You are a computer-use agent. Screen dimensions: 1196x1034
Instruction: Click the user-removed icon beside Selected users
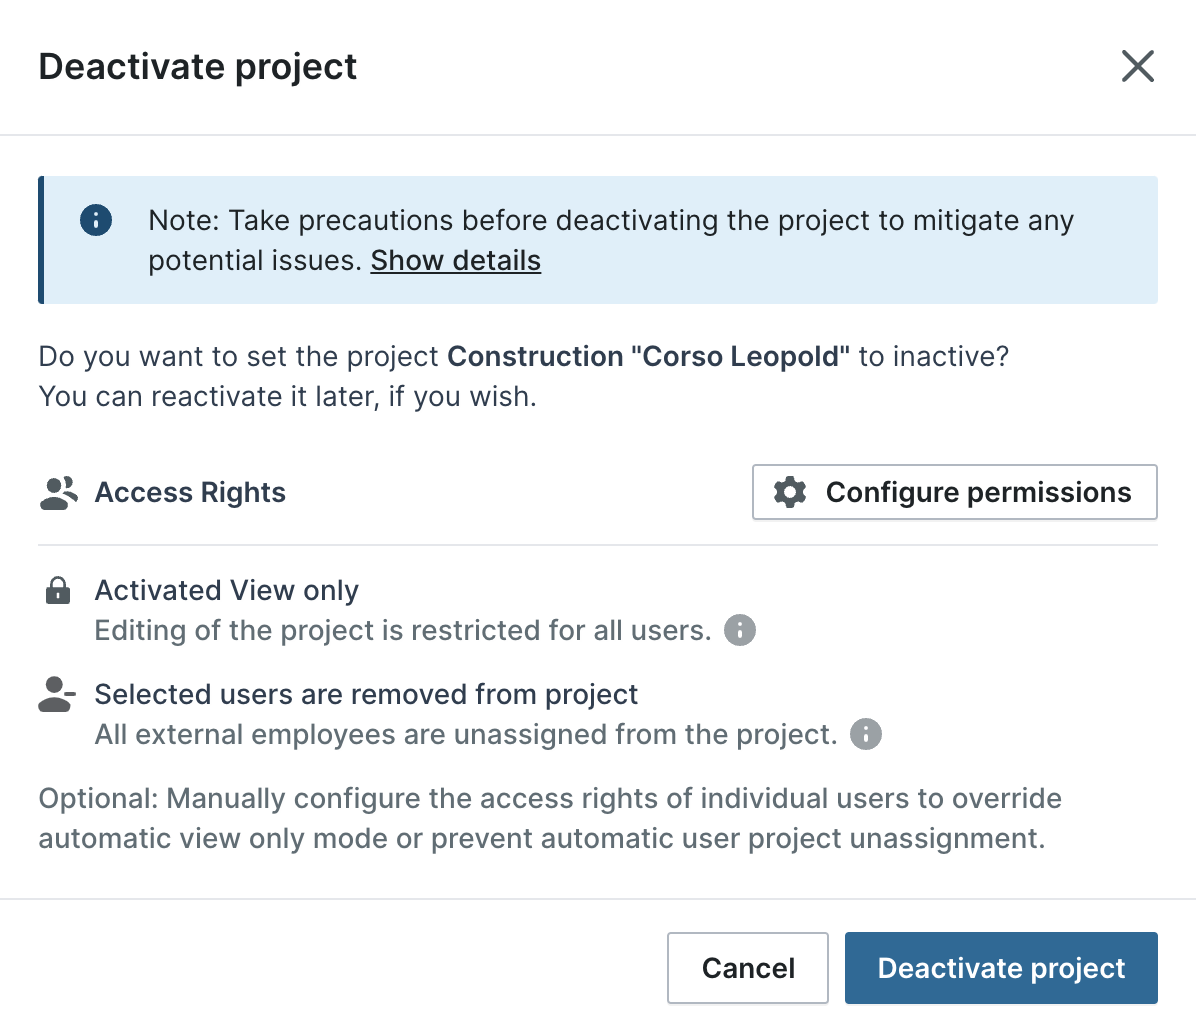(57, 695)
